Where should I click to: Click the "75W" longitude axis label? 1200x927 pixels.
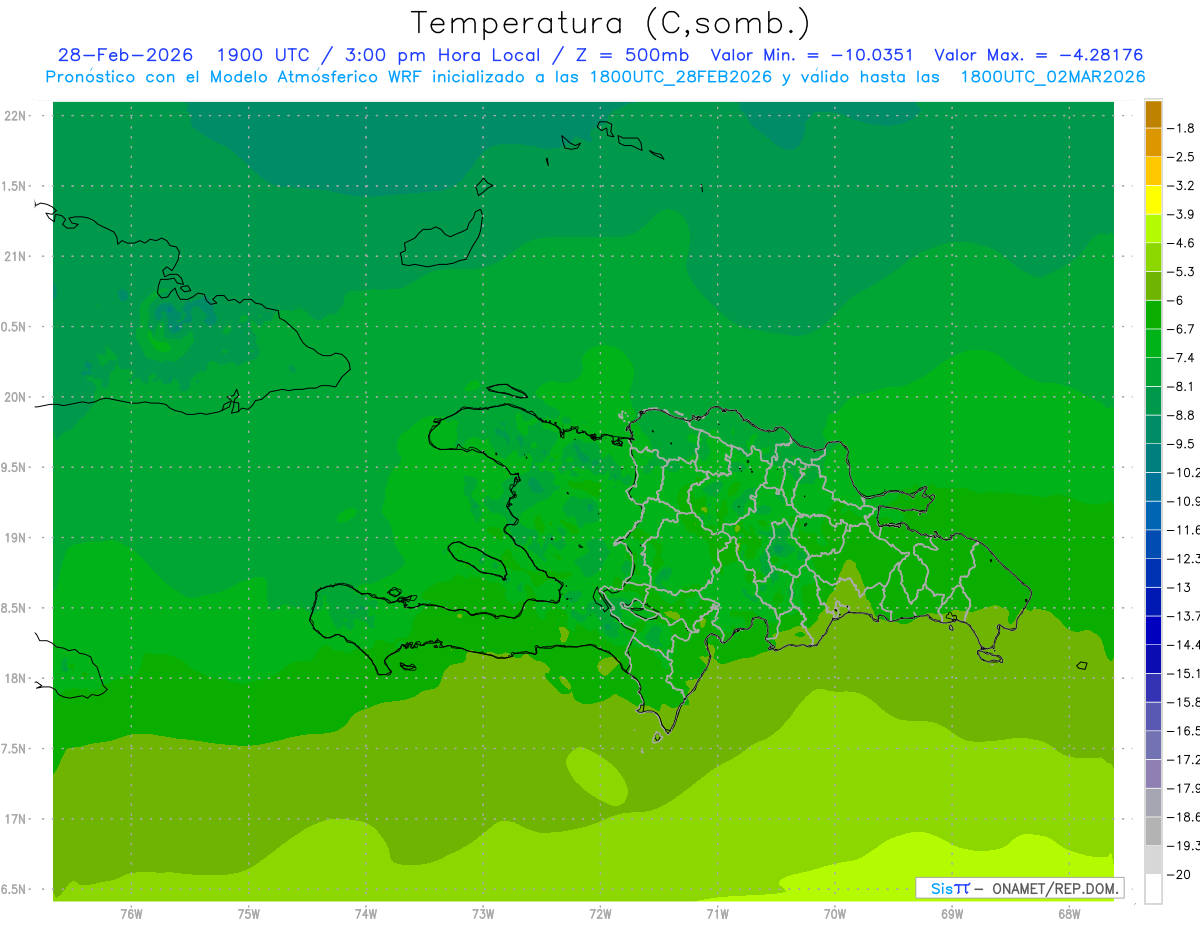coord(248,914)
